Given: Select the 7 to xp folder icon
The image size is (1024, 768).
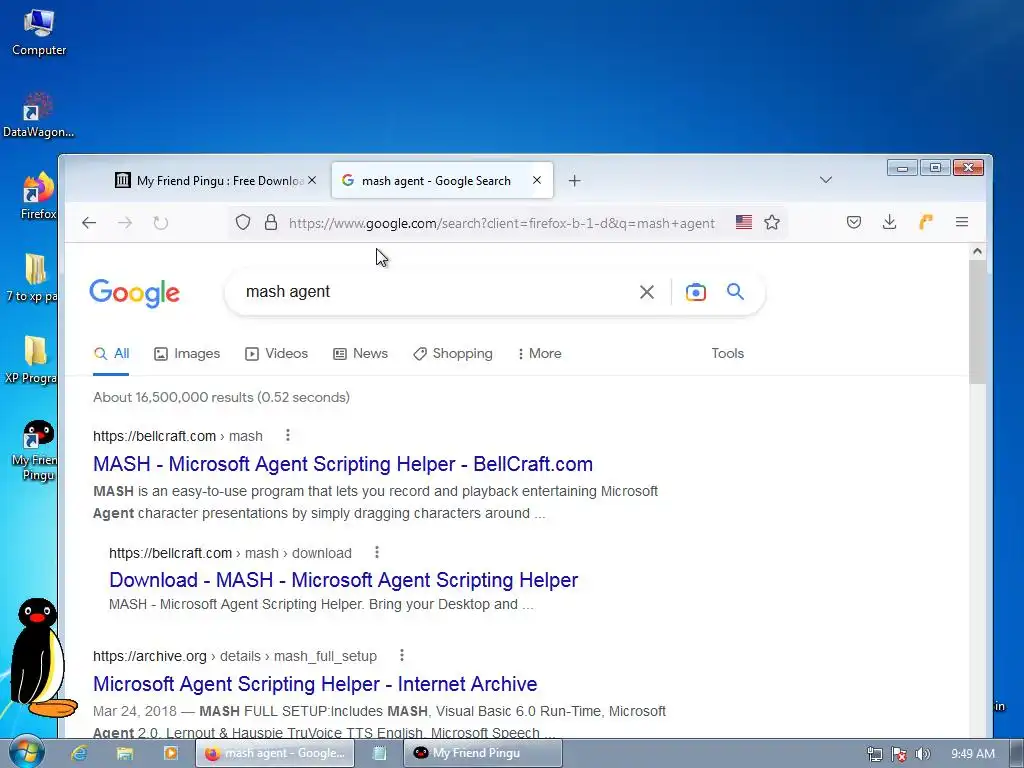Looking at the screenshot, I should (33, 278).
